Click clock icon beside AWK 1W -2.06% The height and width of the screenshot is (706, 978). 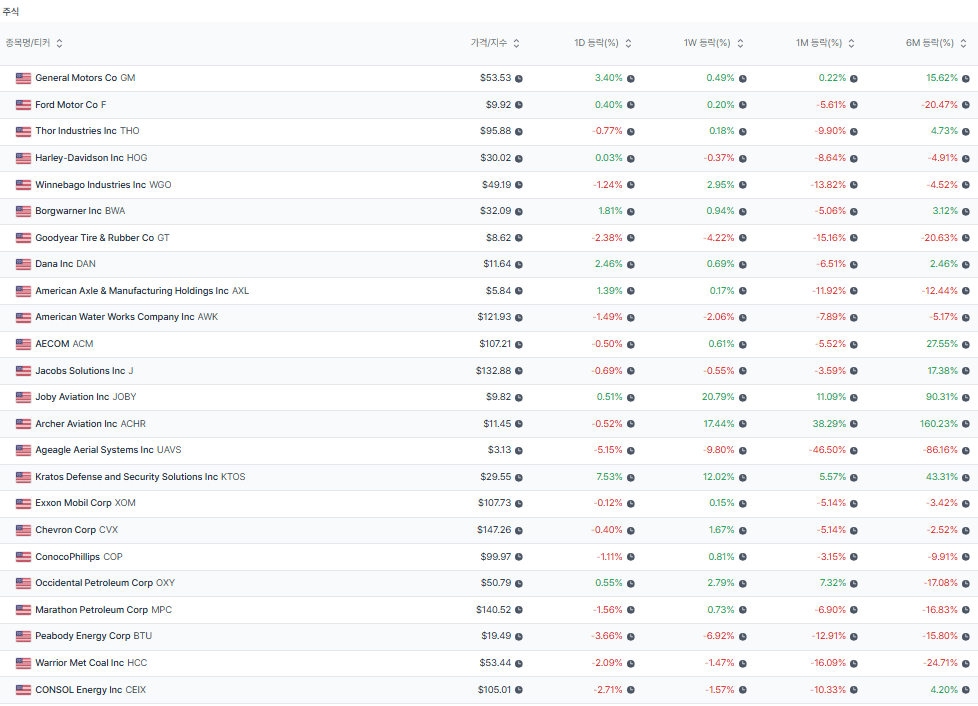(743, 317)
